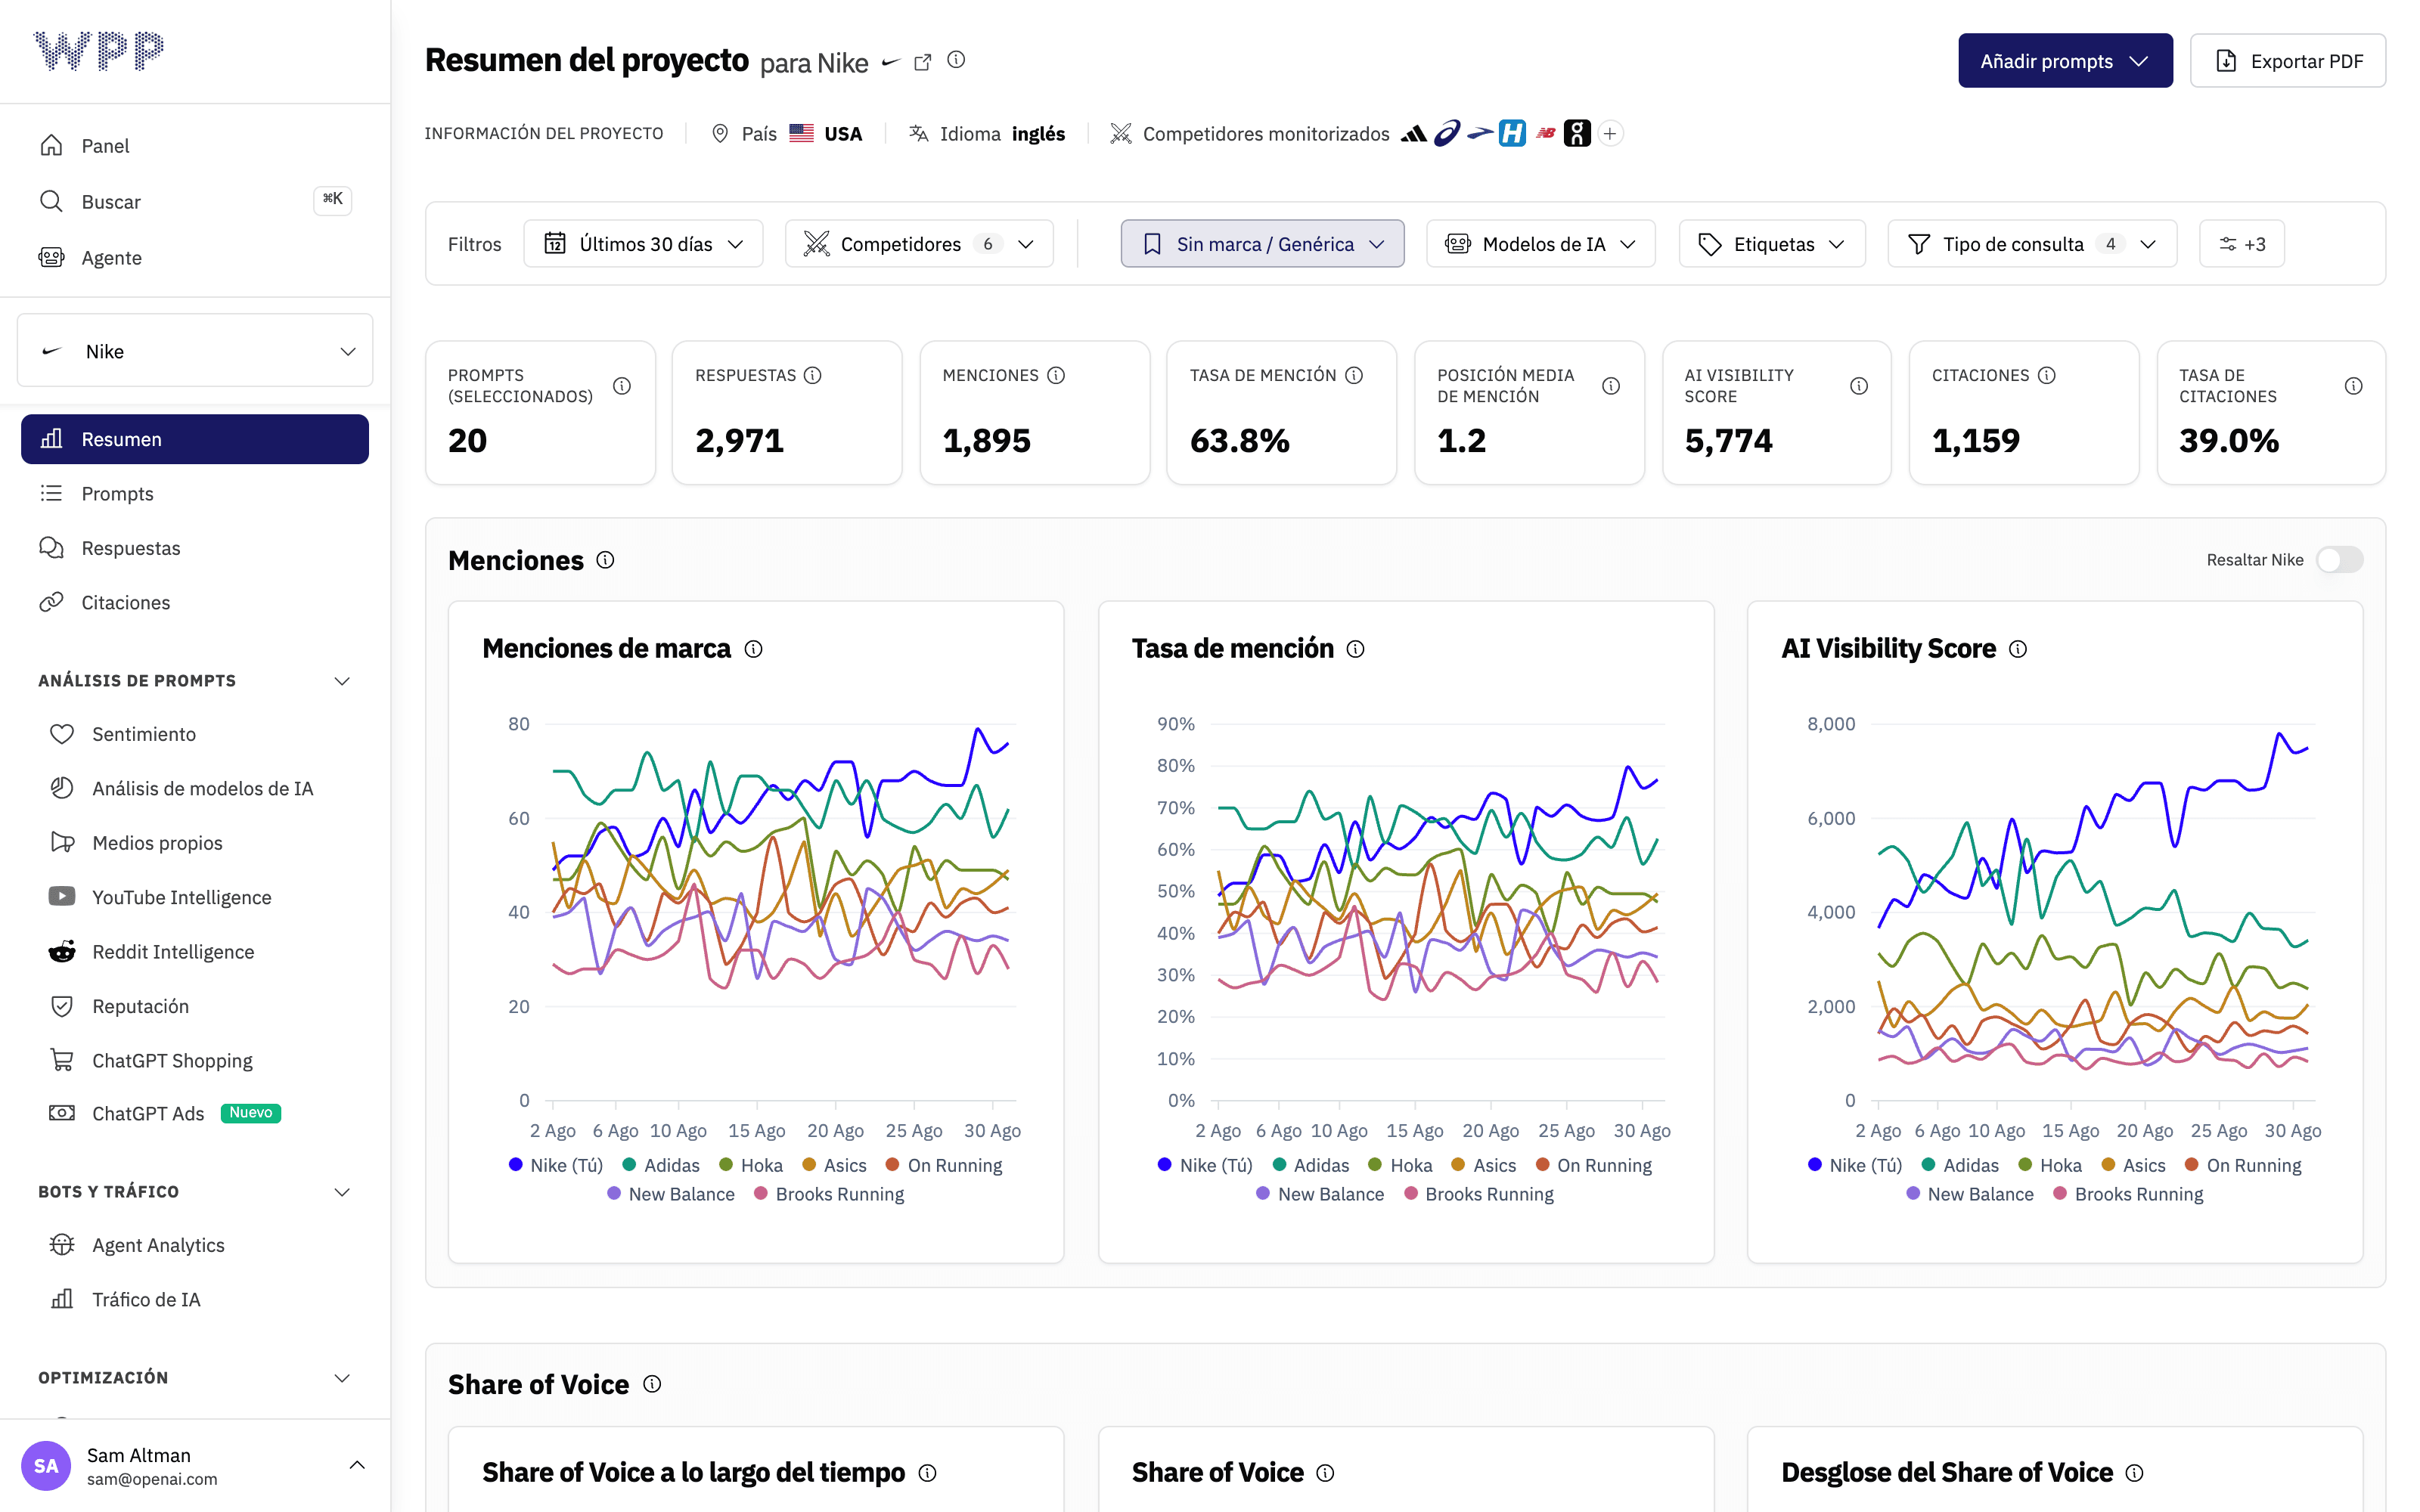Screen dimensions: 2420x1512
Task: Click info icon for Share of Voice over time
Action: (x=927, y=1473)
